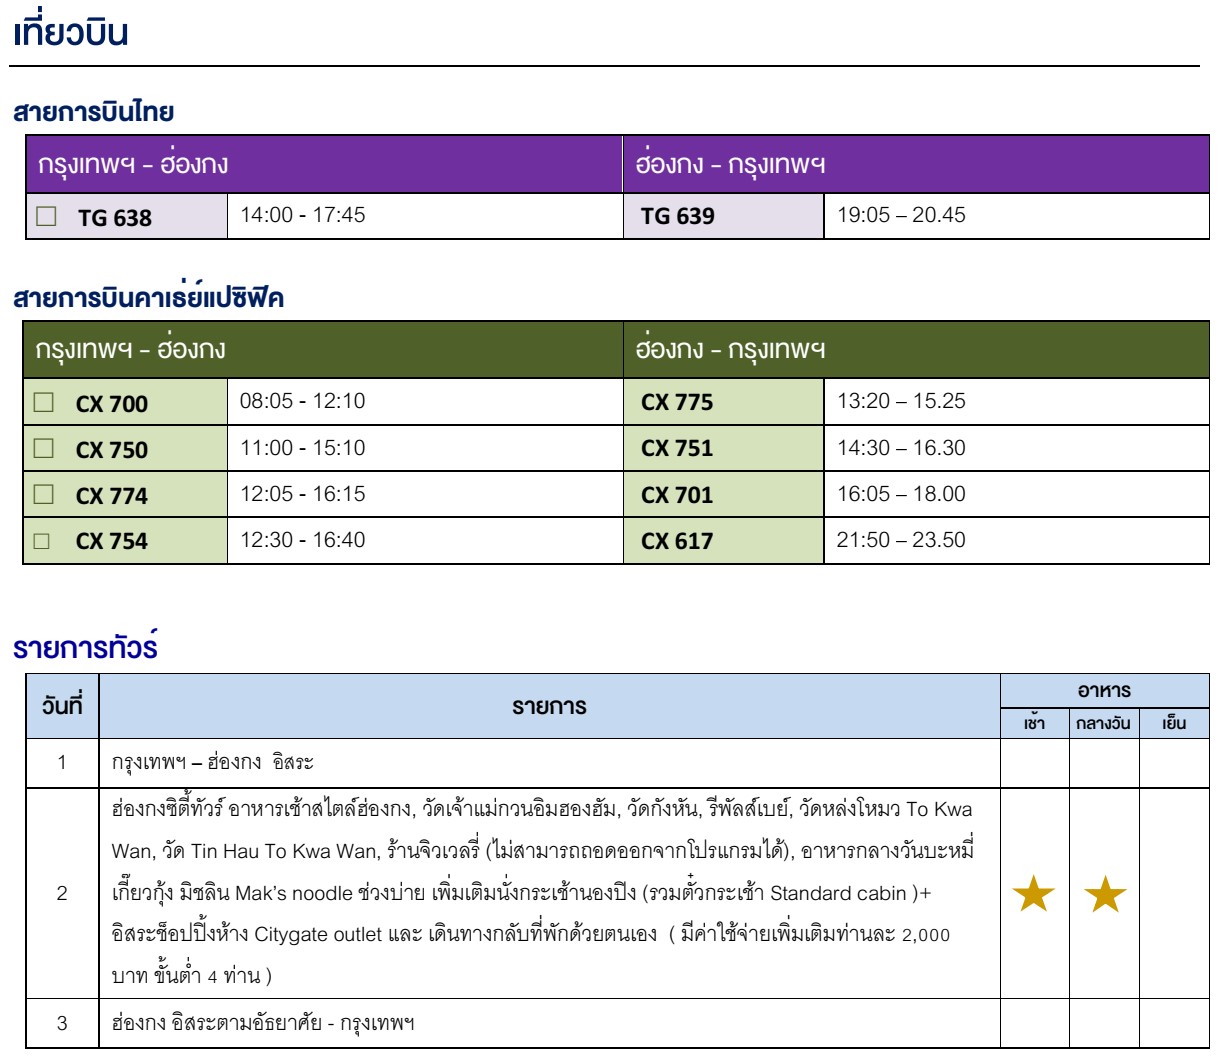The height and width of the screenshot is (1057, 1221).
Task: Tick the CX 754 flight checkbox
Action: (42, 541)
